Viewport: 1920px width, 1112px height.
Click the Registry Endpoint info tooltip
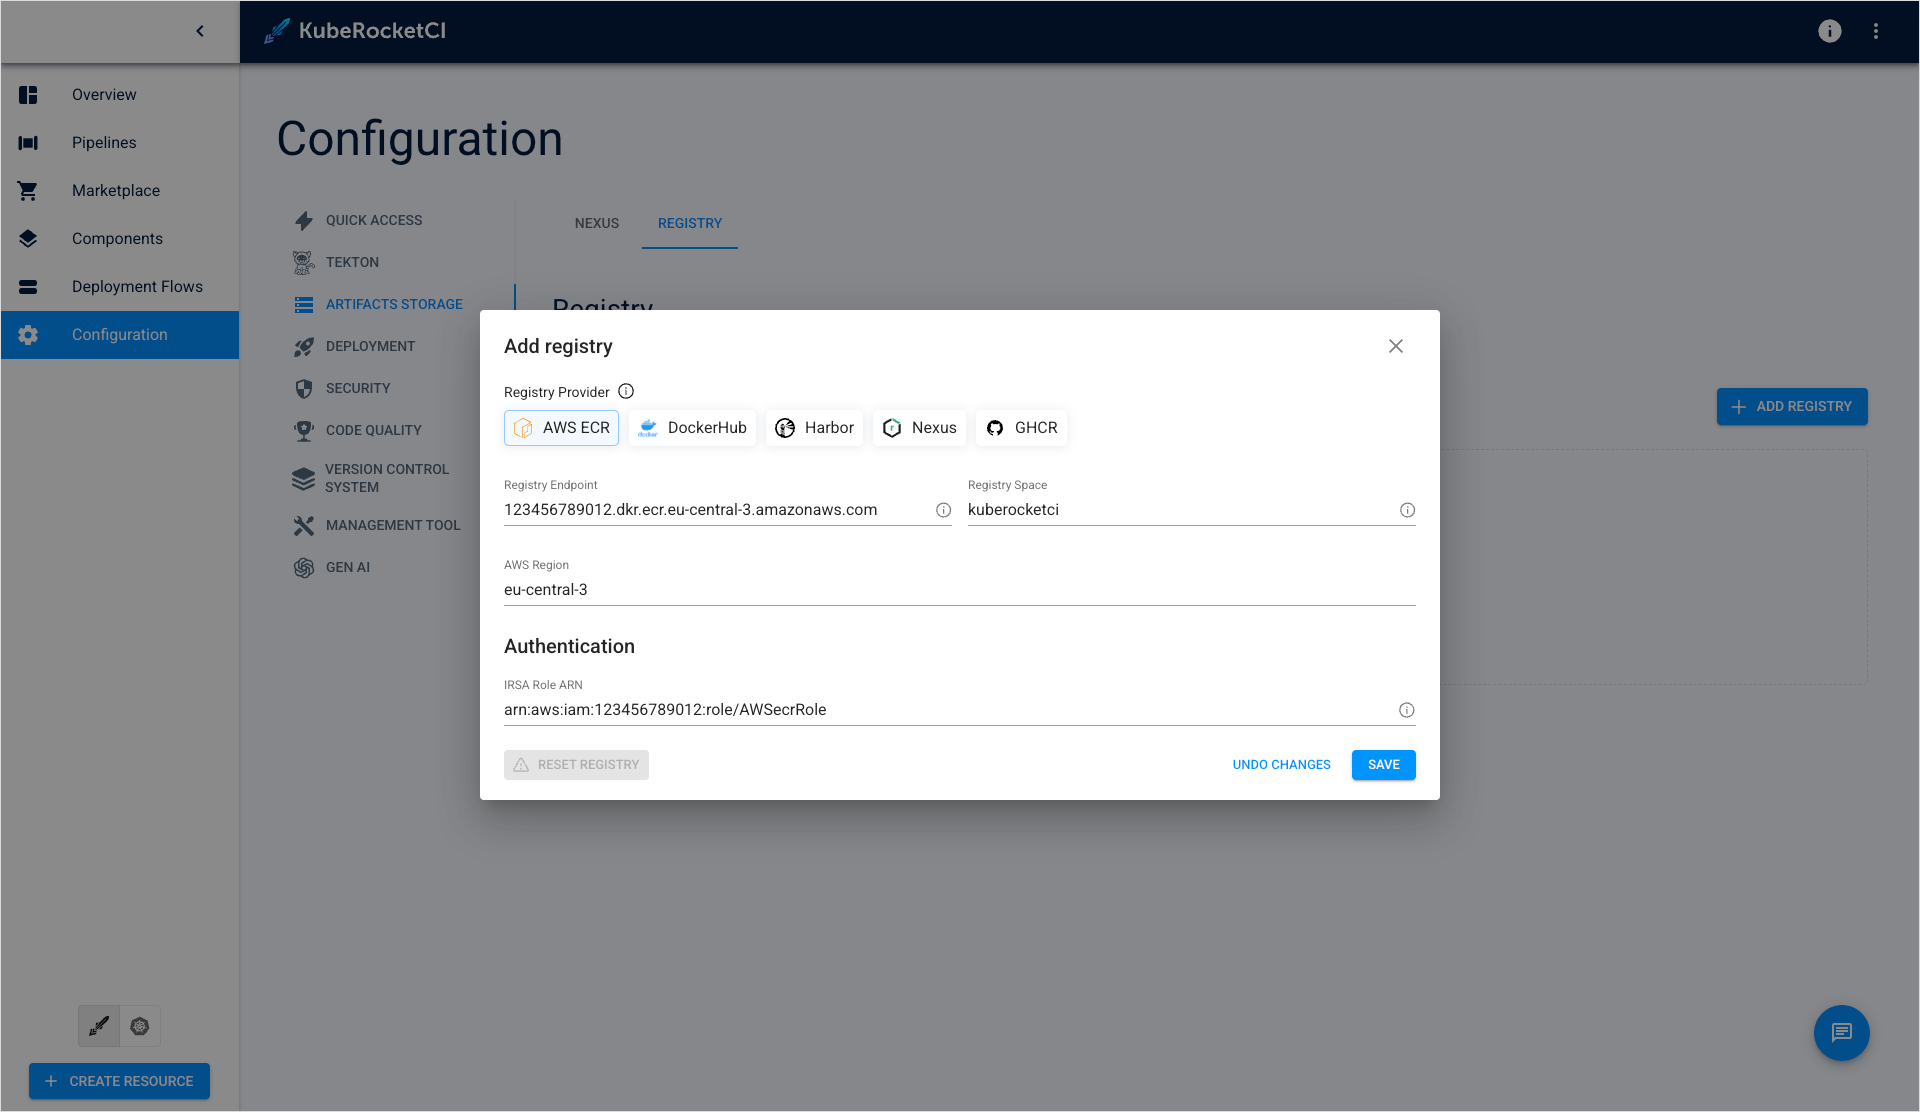point(943,508)
